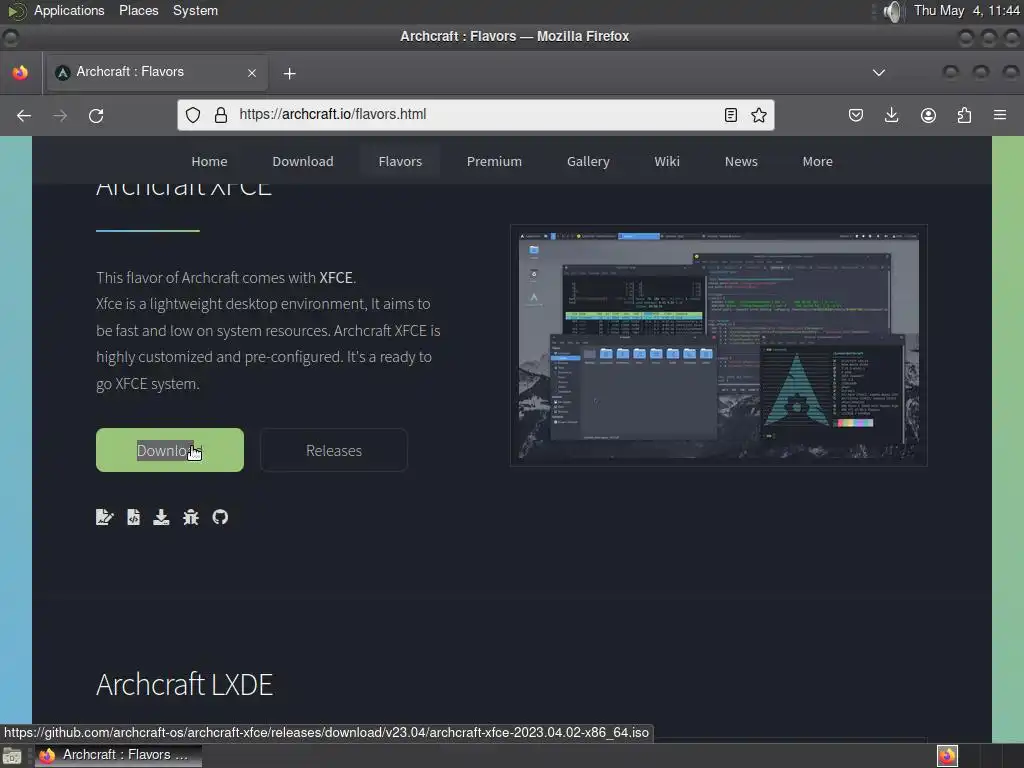Go to the Home page
Viewport: 1024px width, 768px height.
pyautogui.click(x=210, y=161)
